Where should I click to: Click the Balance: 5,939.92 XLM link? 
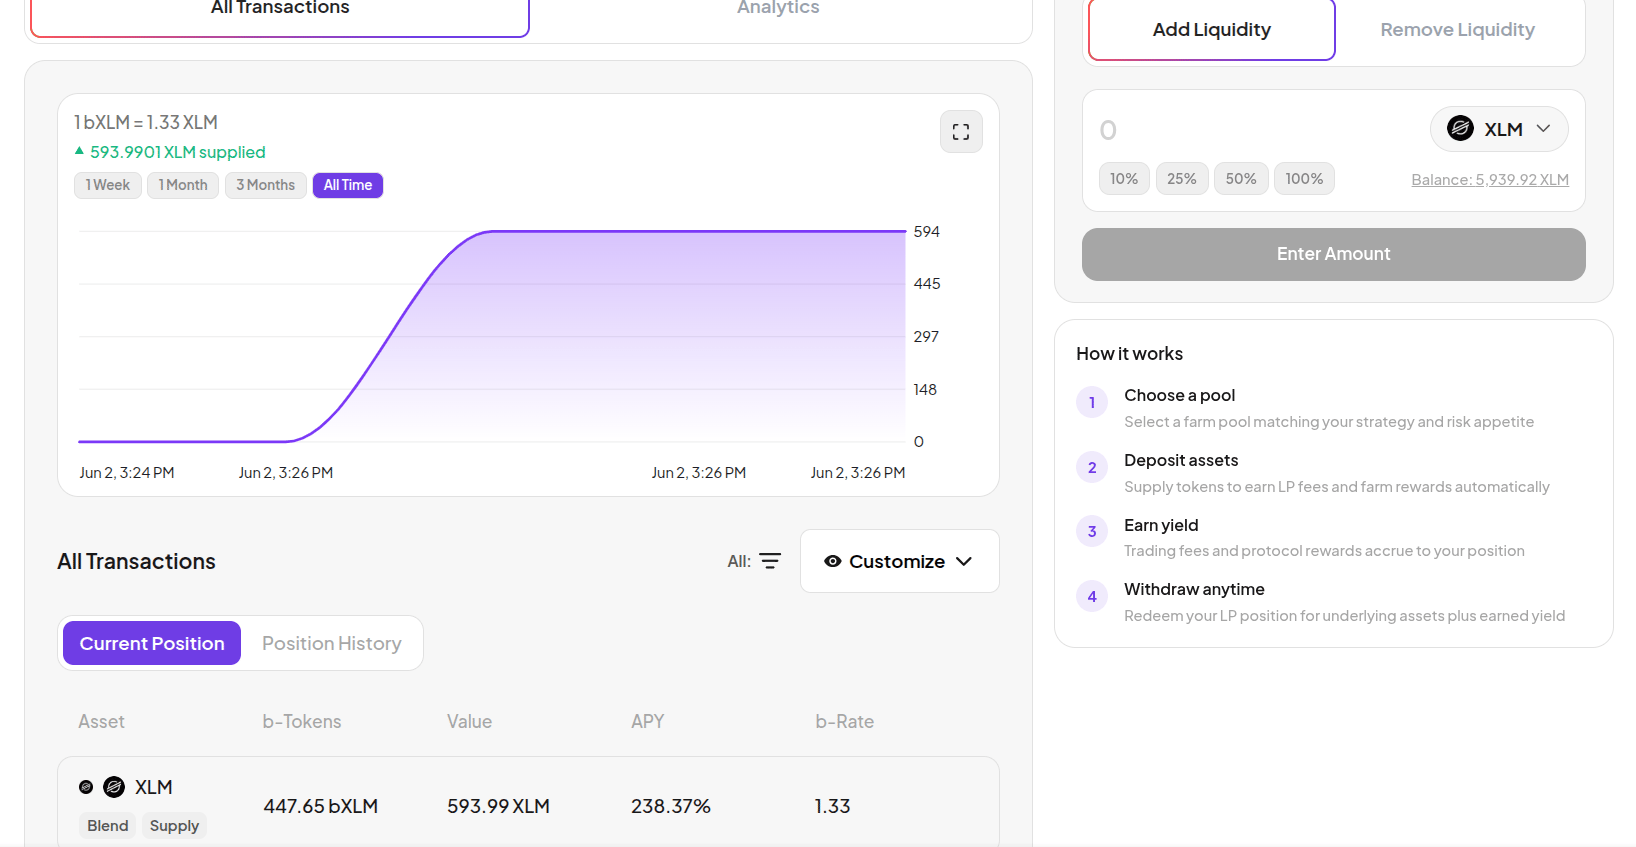pos(1490,180)
